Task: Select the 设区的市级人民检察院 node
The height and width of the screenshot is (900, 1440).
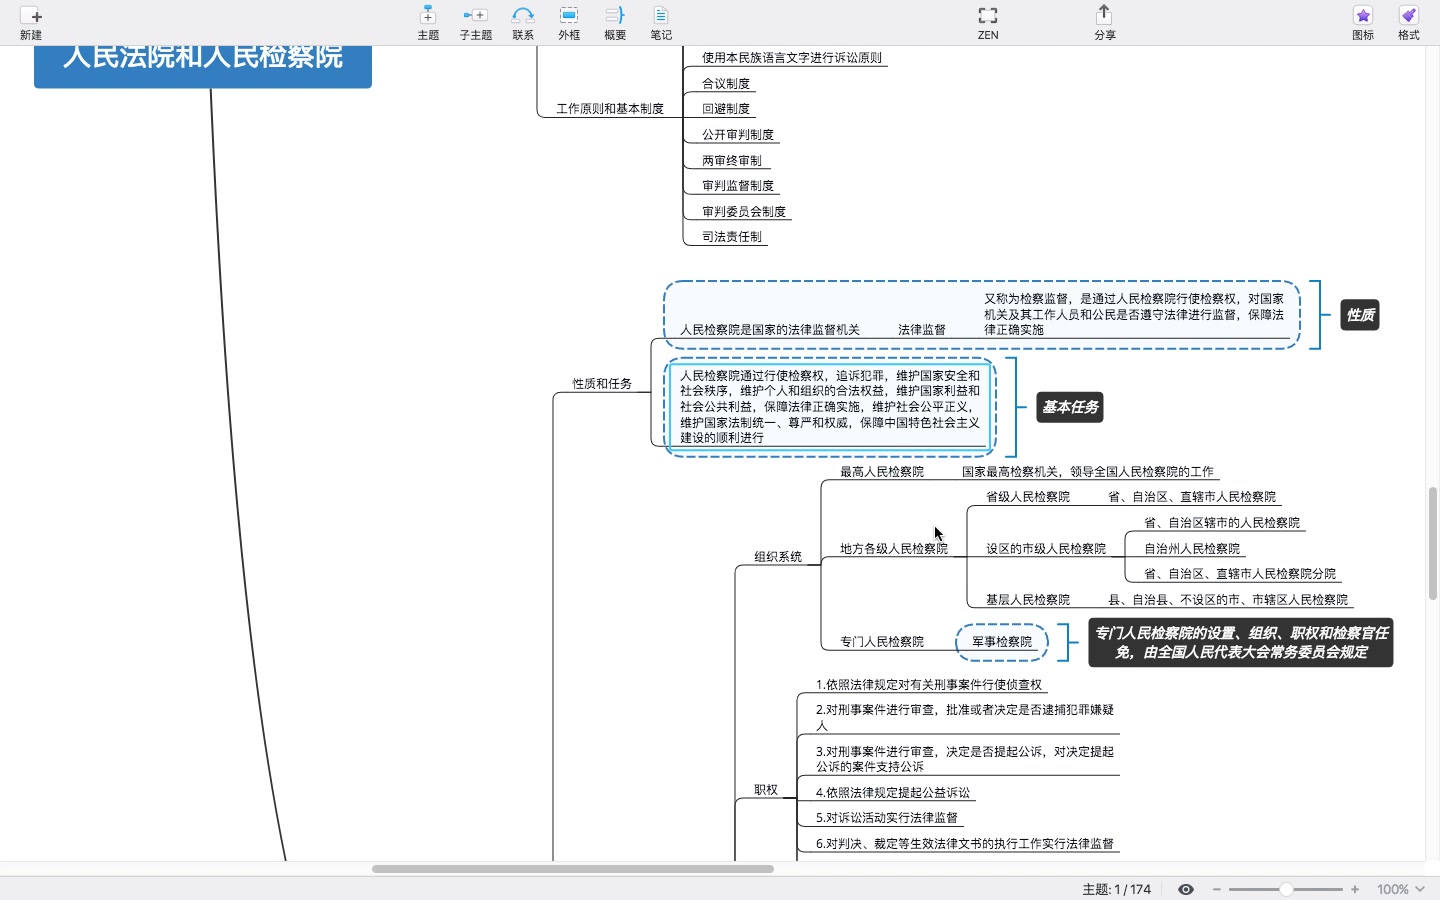Action: pos(1046,549)
